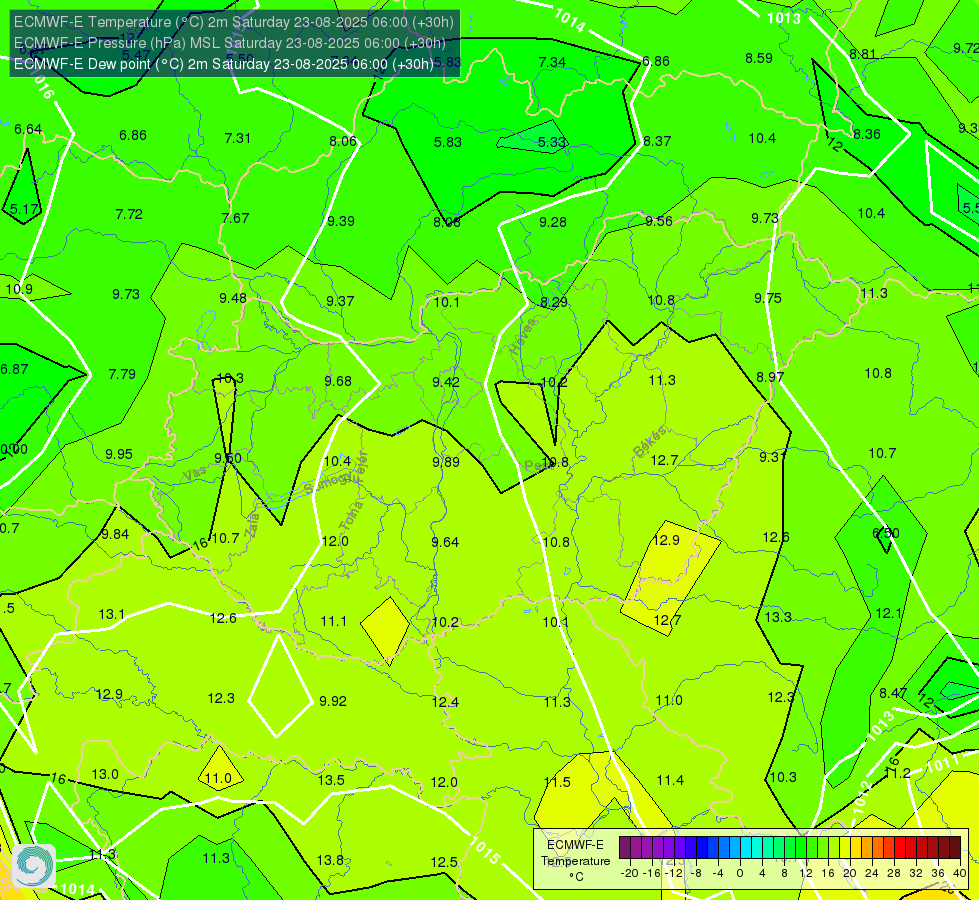This screenshot has height=900, width=979.
Task: Click the 9.37 temperature value
Action: [340, 301]
